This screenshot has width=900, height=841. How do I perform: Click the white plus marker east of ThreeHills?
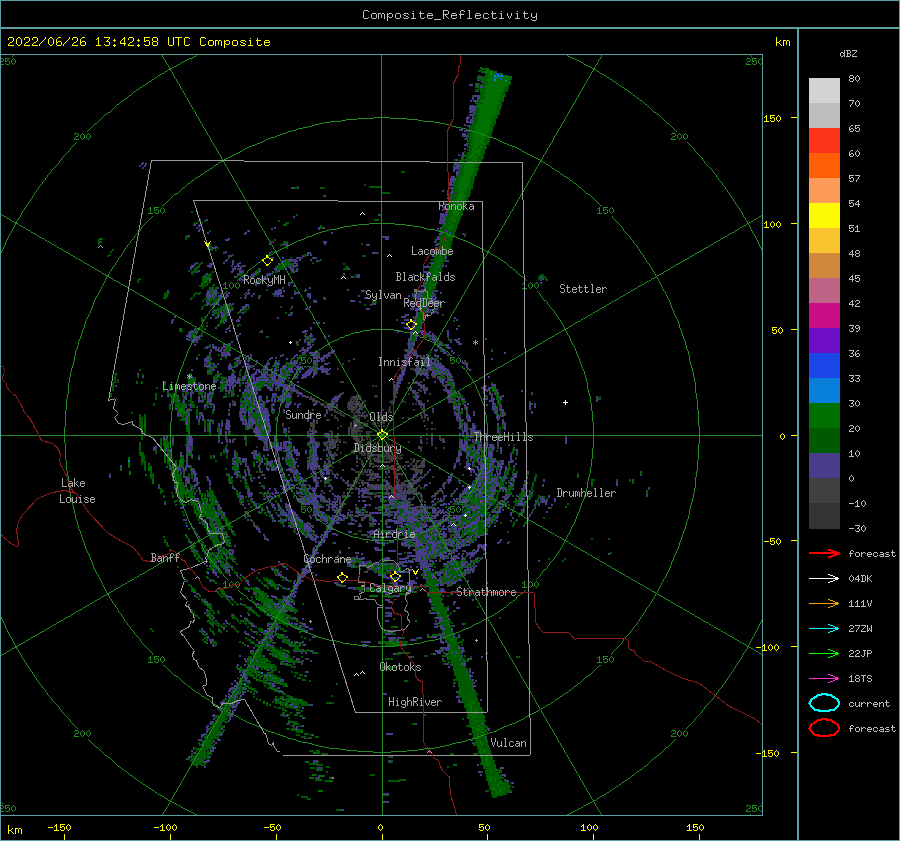point(565,402)
